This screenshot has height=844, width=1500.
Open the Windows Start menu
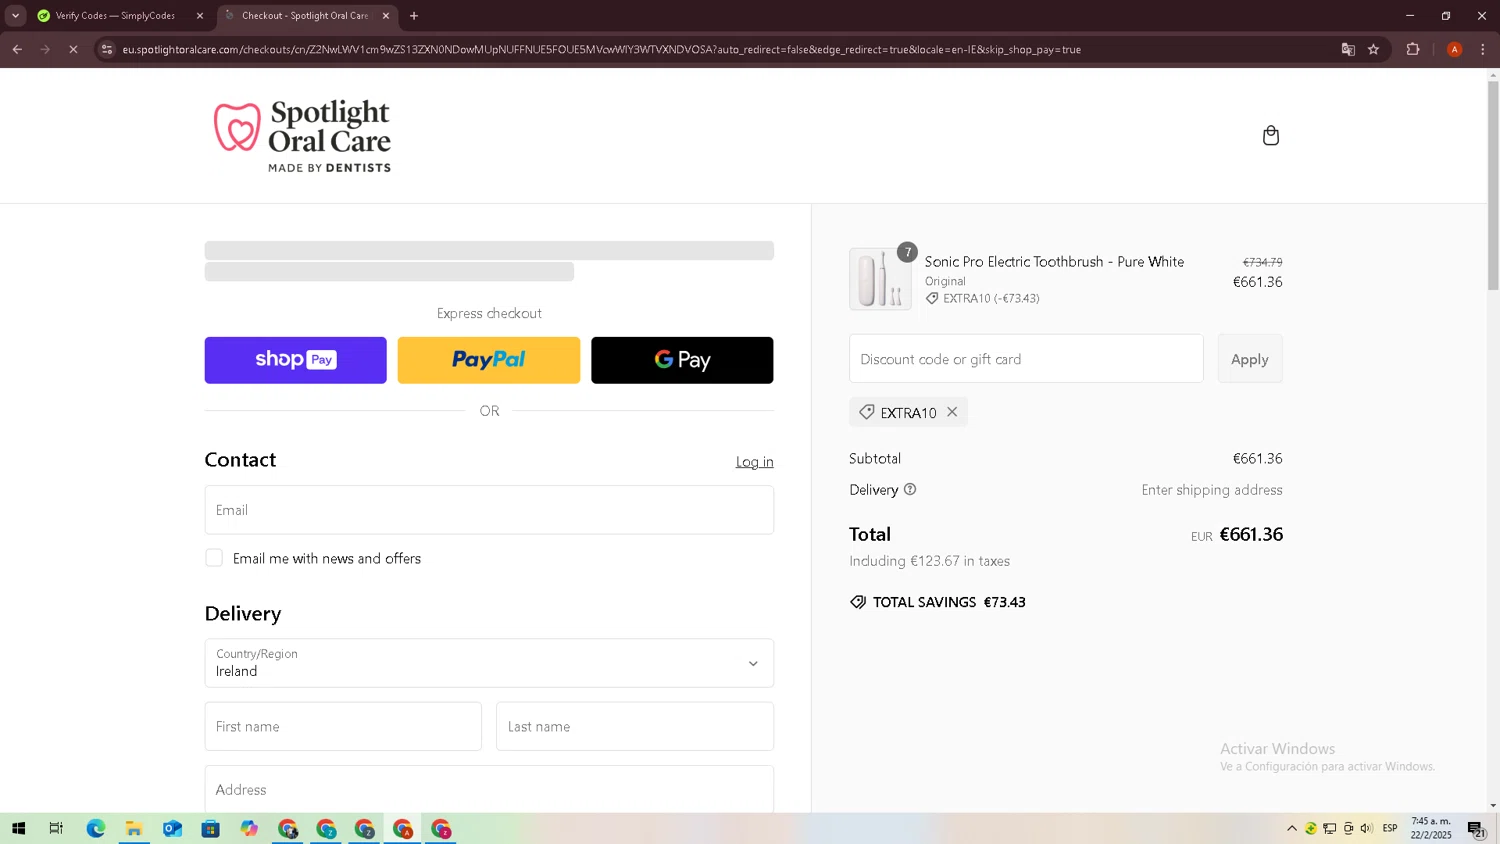click(x=18, y=828)
